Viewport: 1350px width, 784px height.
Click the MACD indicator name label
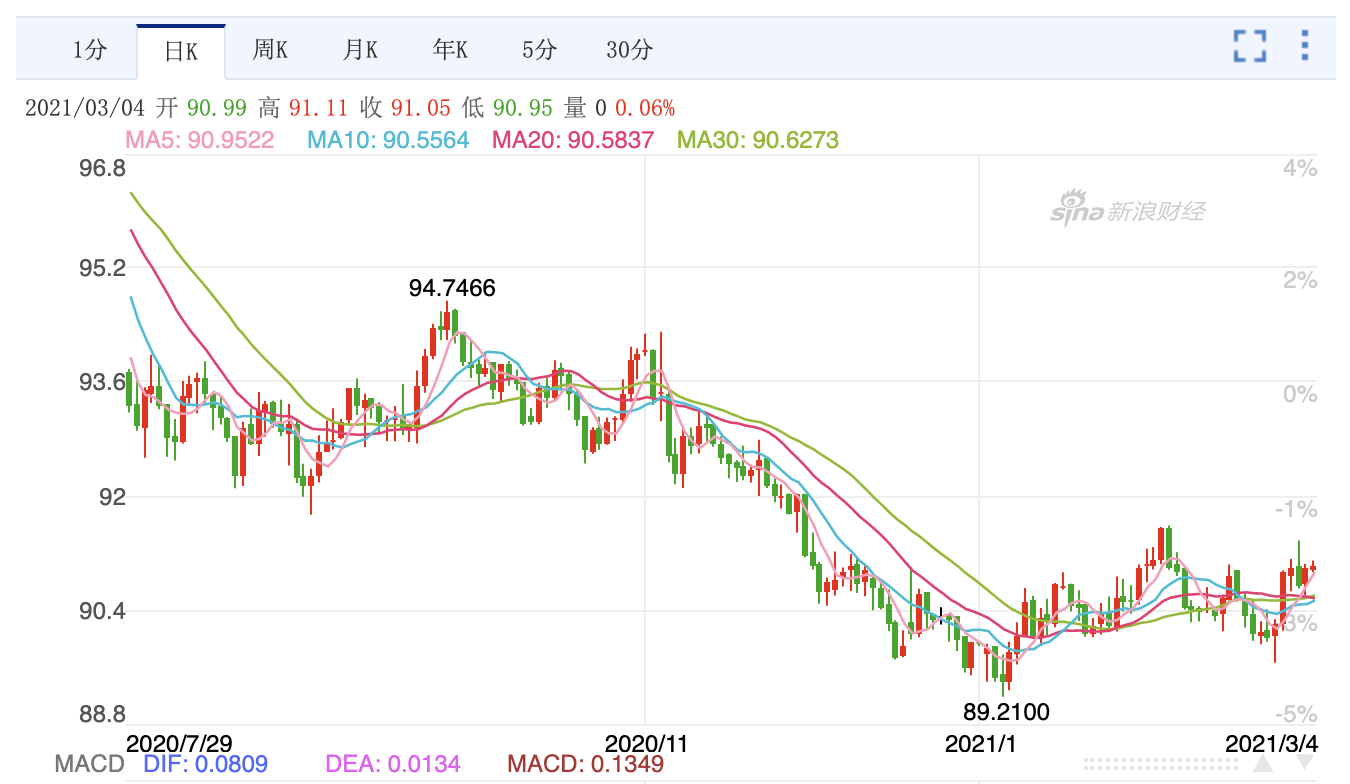(90, 765)
